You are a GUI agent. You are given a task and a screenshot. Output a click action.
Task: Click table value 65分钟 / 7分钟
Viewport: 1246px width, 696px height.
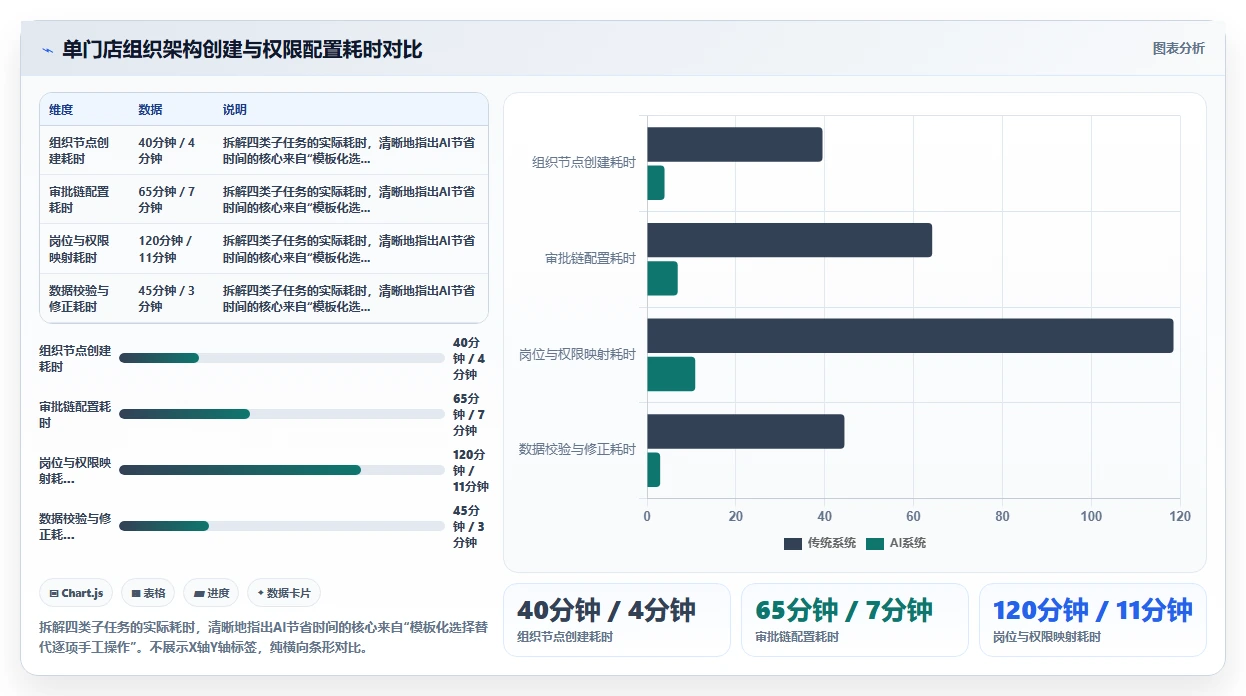coord(167,200)
